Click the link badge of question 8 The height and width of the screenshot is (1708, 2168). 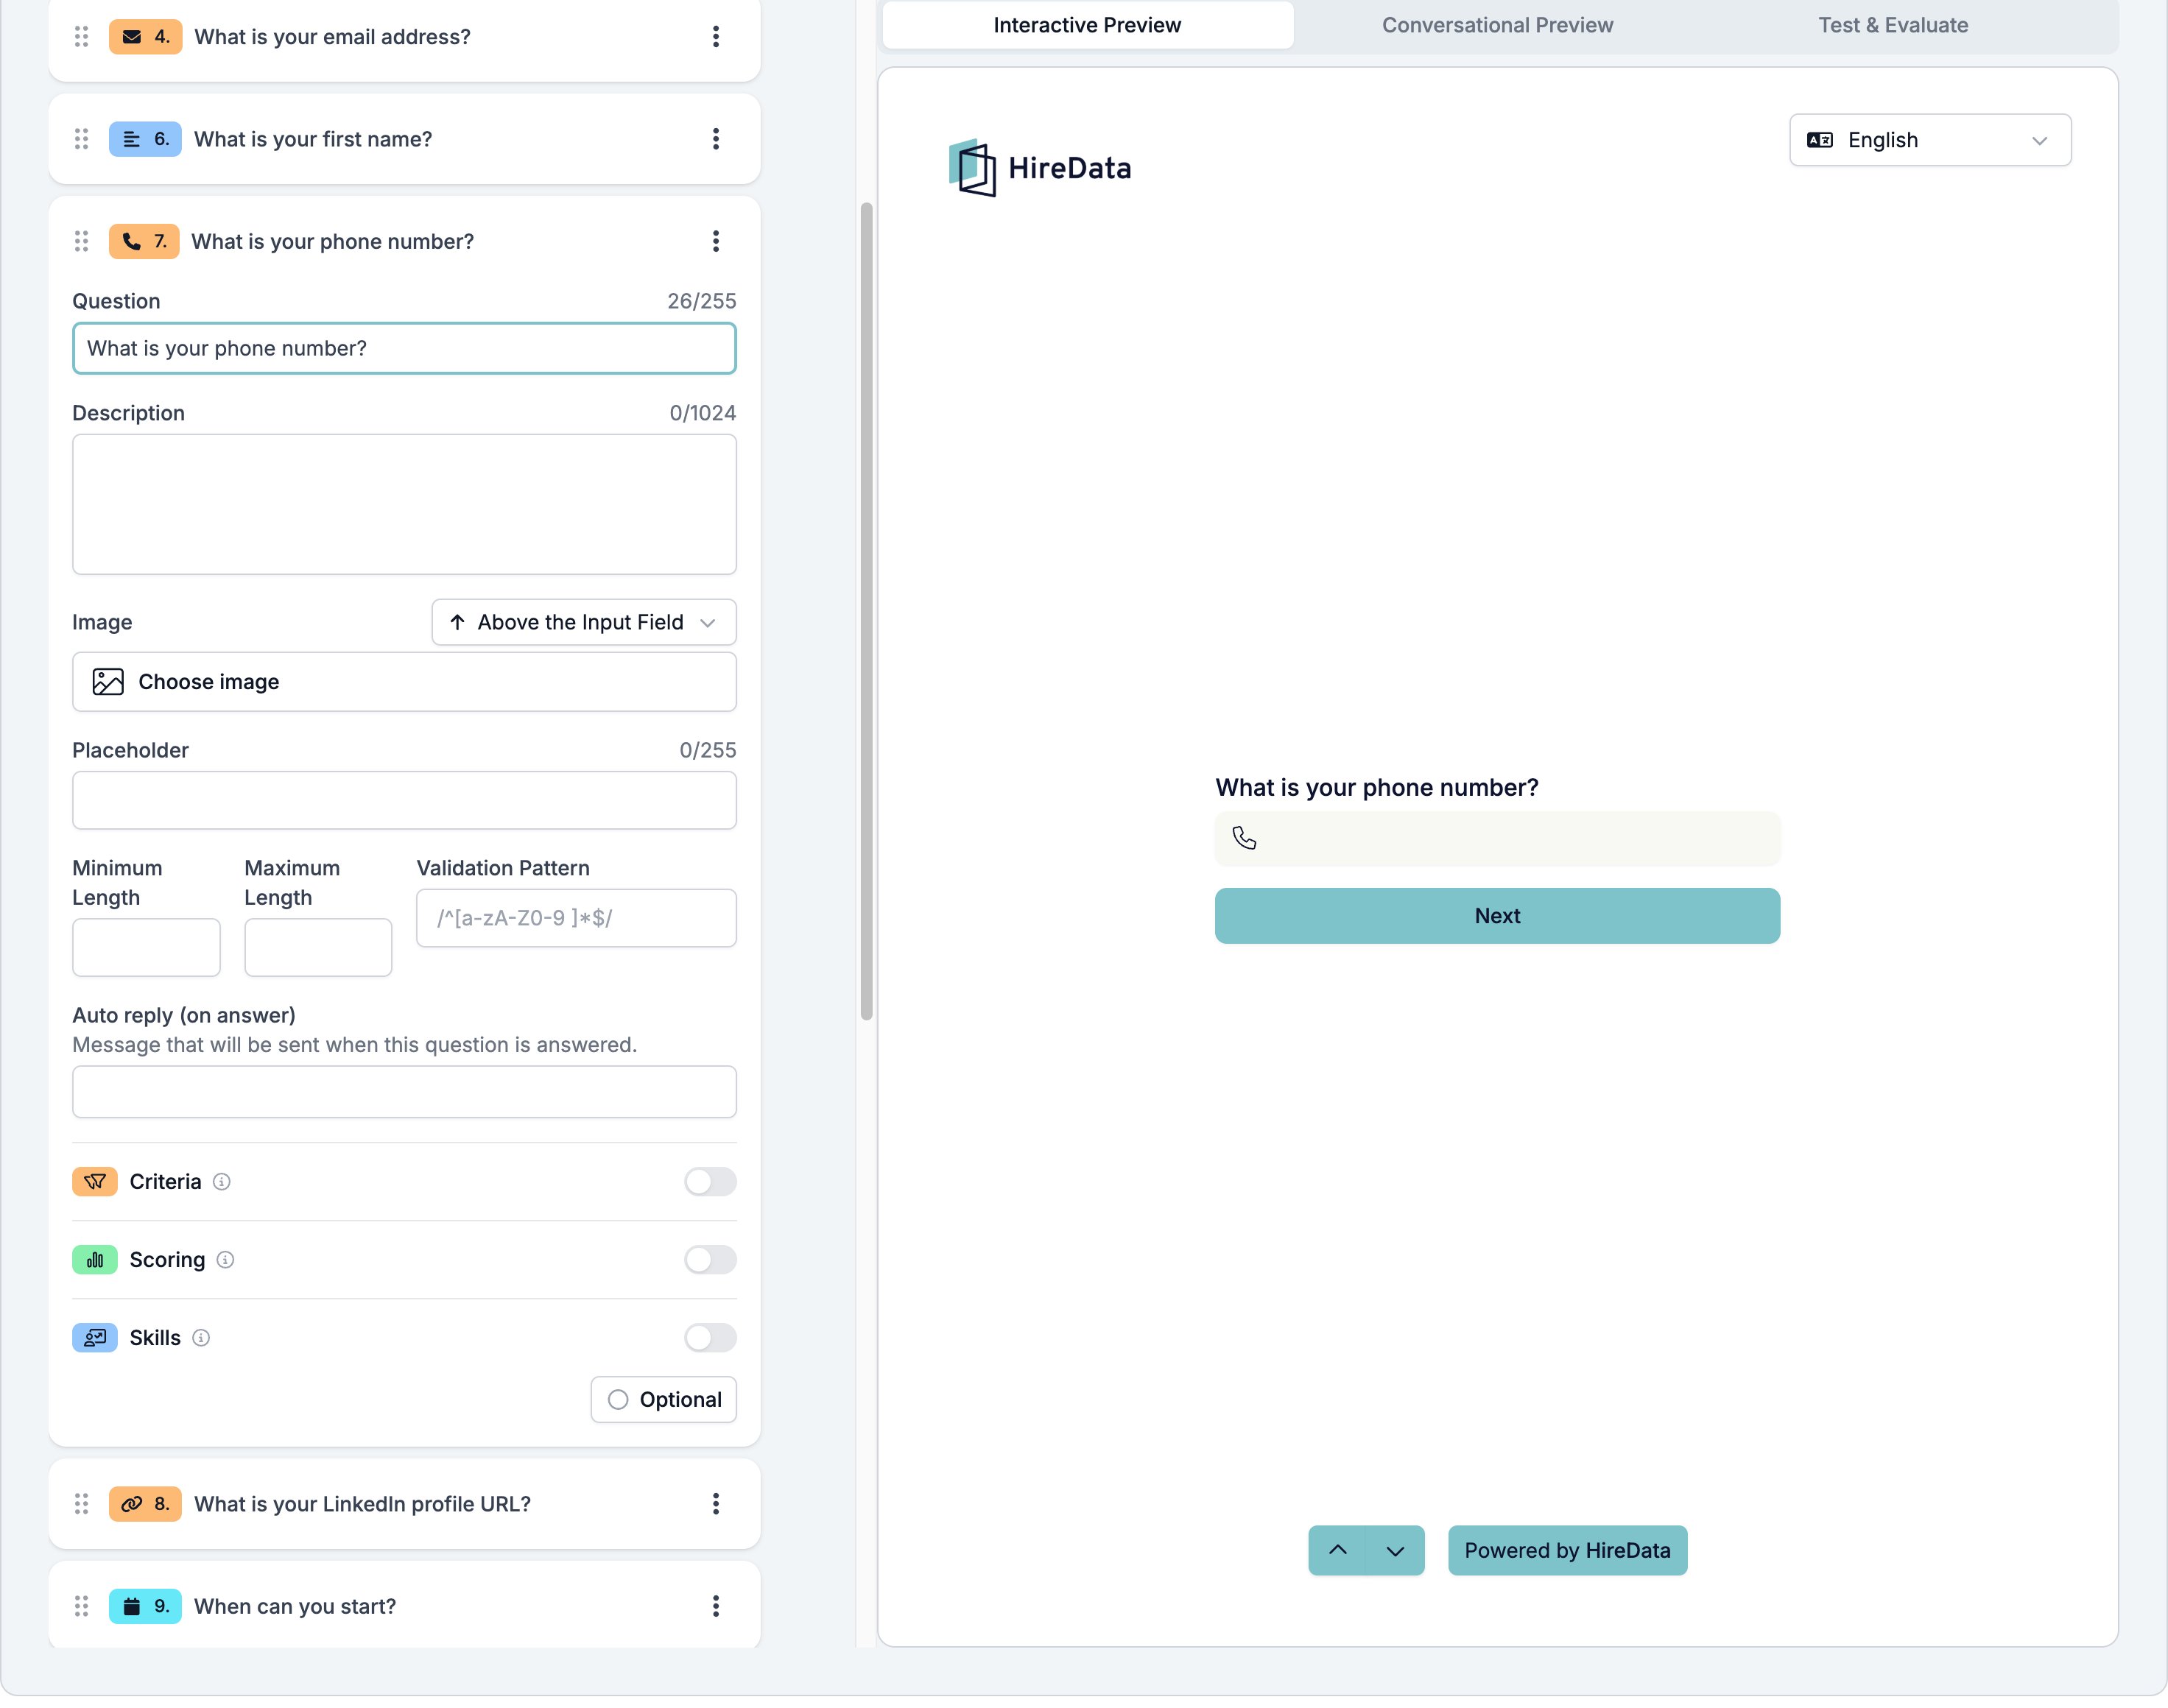pos(145,1504)
